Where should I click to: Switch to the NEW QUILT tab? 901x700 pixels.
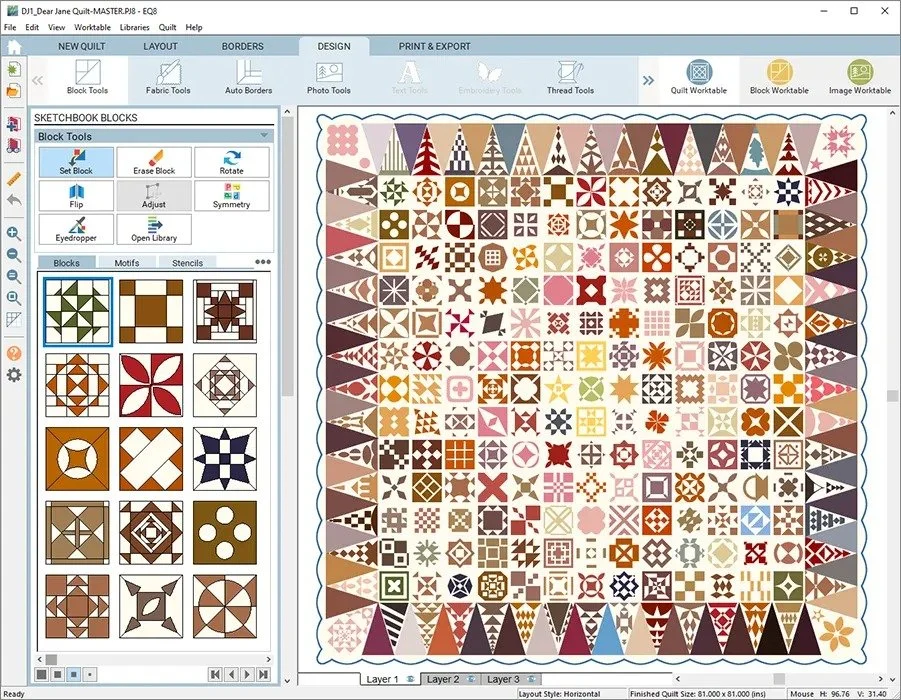[82, 47]
